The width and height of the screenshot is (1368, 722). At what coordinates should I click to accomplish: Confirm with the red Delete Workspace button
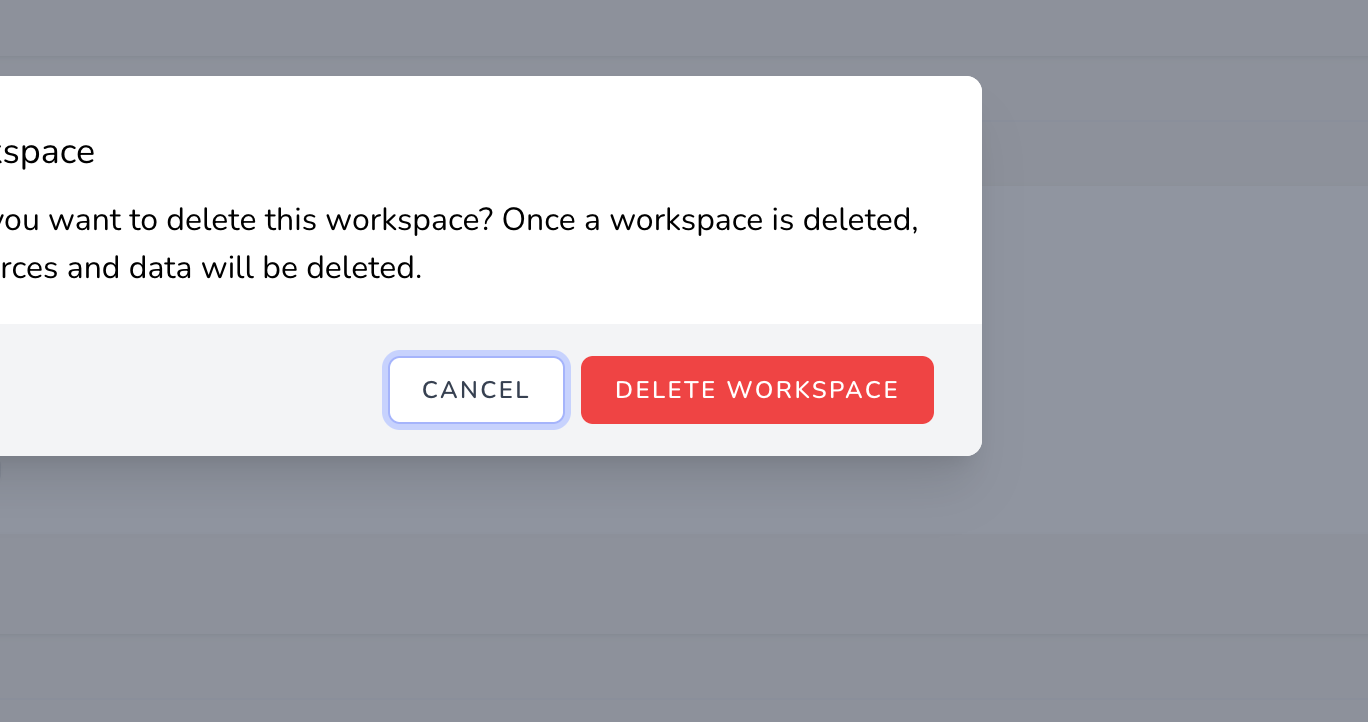pyautogui.click(x=757, y=390)
